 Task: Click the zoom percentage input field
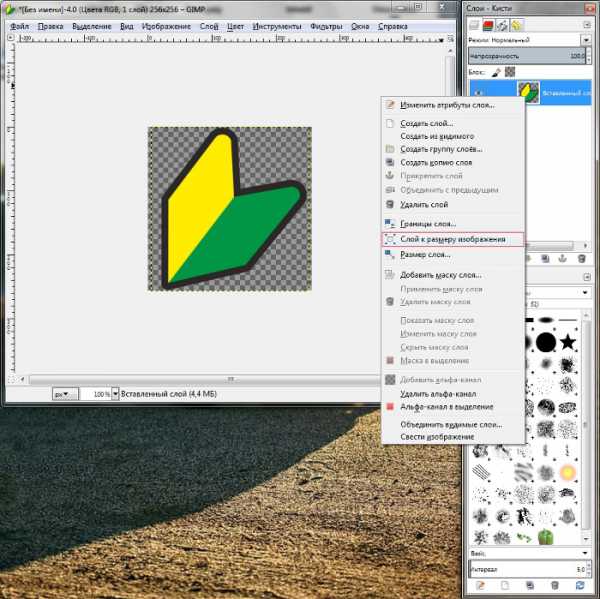pyautogui.click(x=95, y=394)
